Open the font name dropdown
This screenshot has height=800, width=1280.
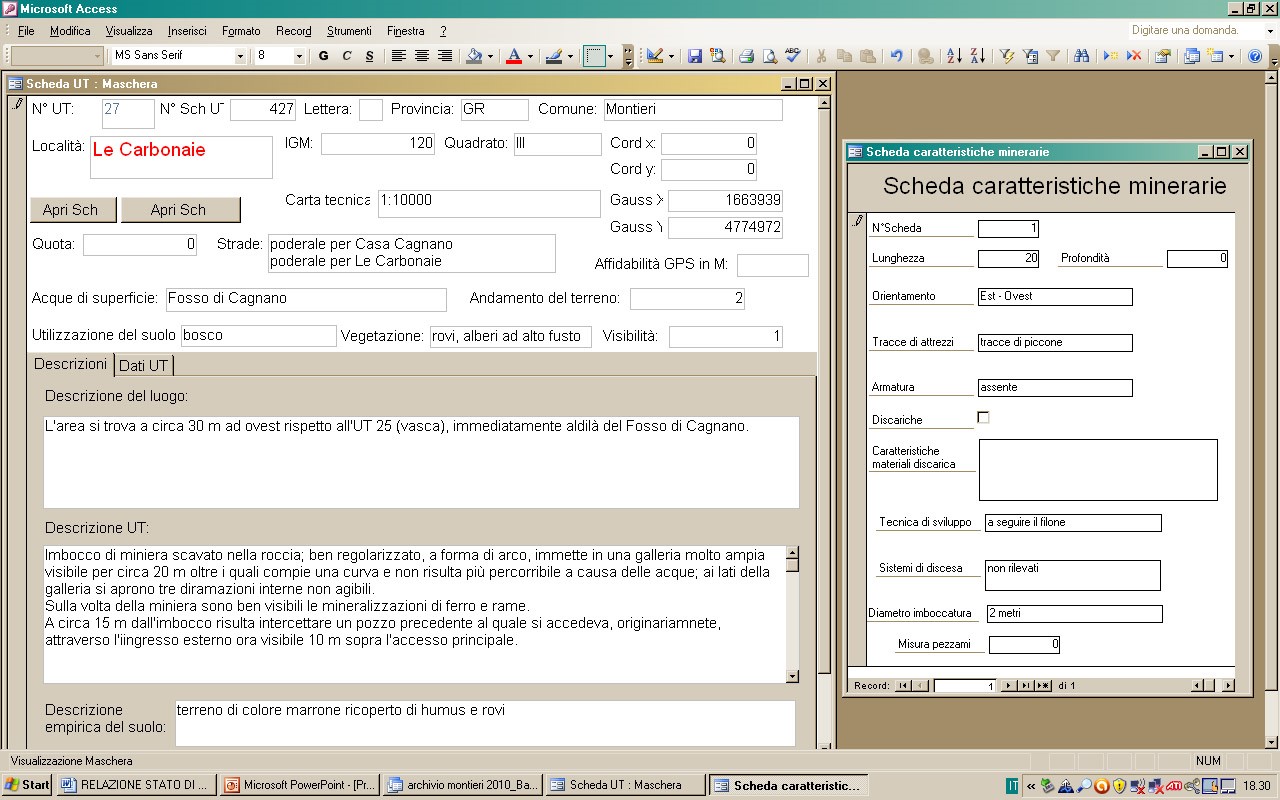click(240, 56)
